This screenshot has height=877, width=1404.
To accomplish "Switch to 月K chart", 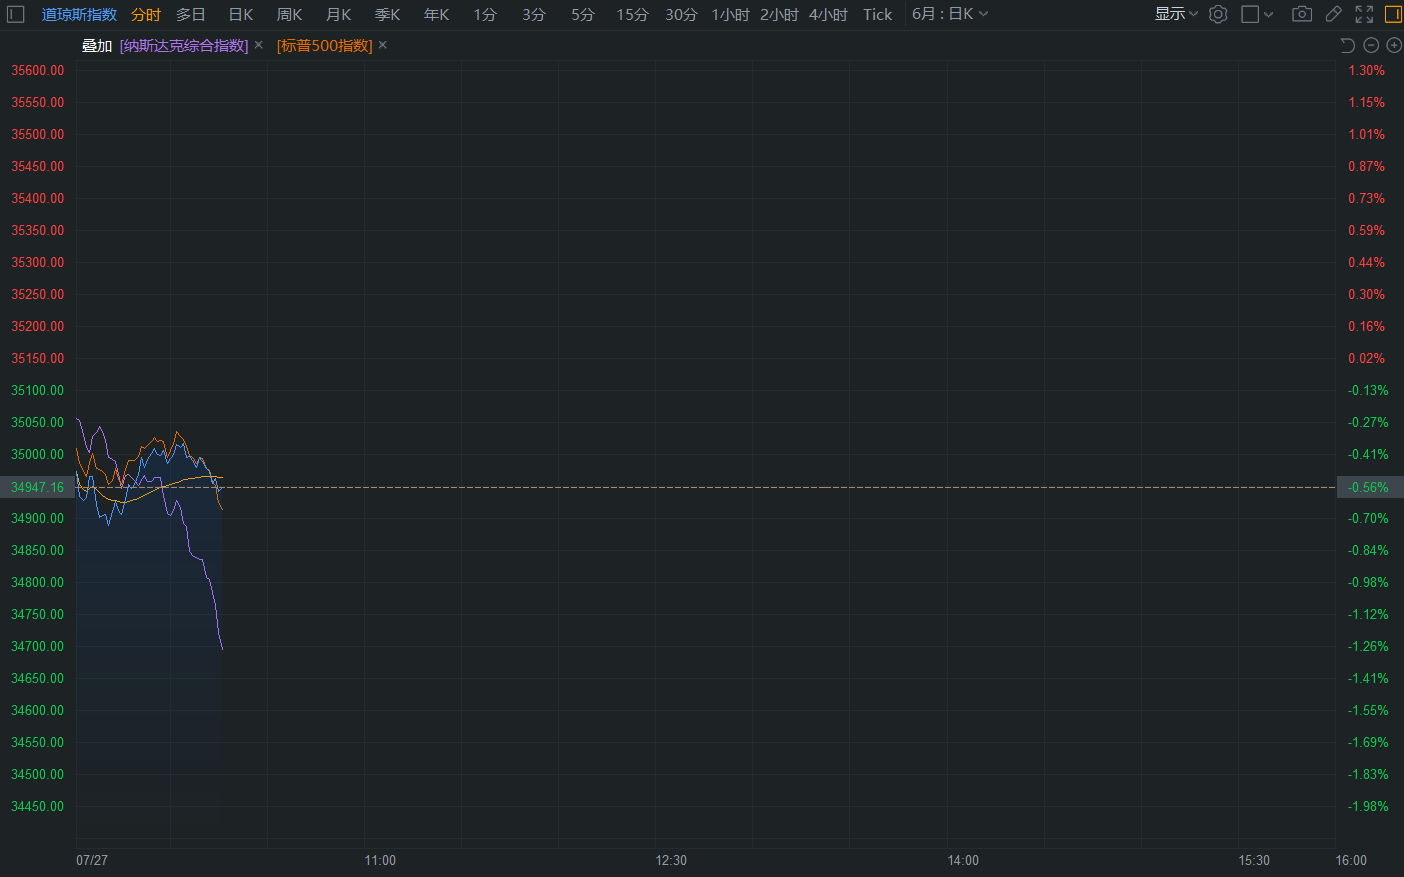I will pyautogui.click(x=339, y=15).
